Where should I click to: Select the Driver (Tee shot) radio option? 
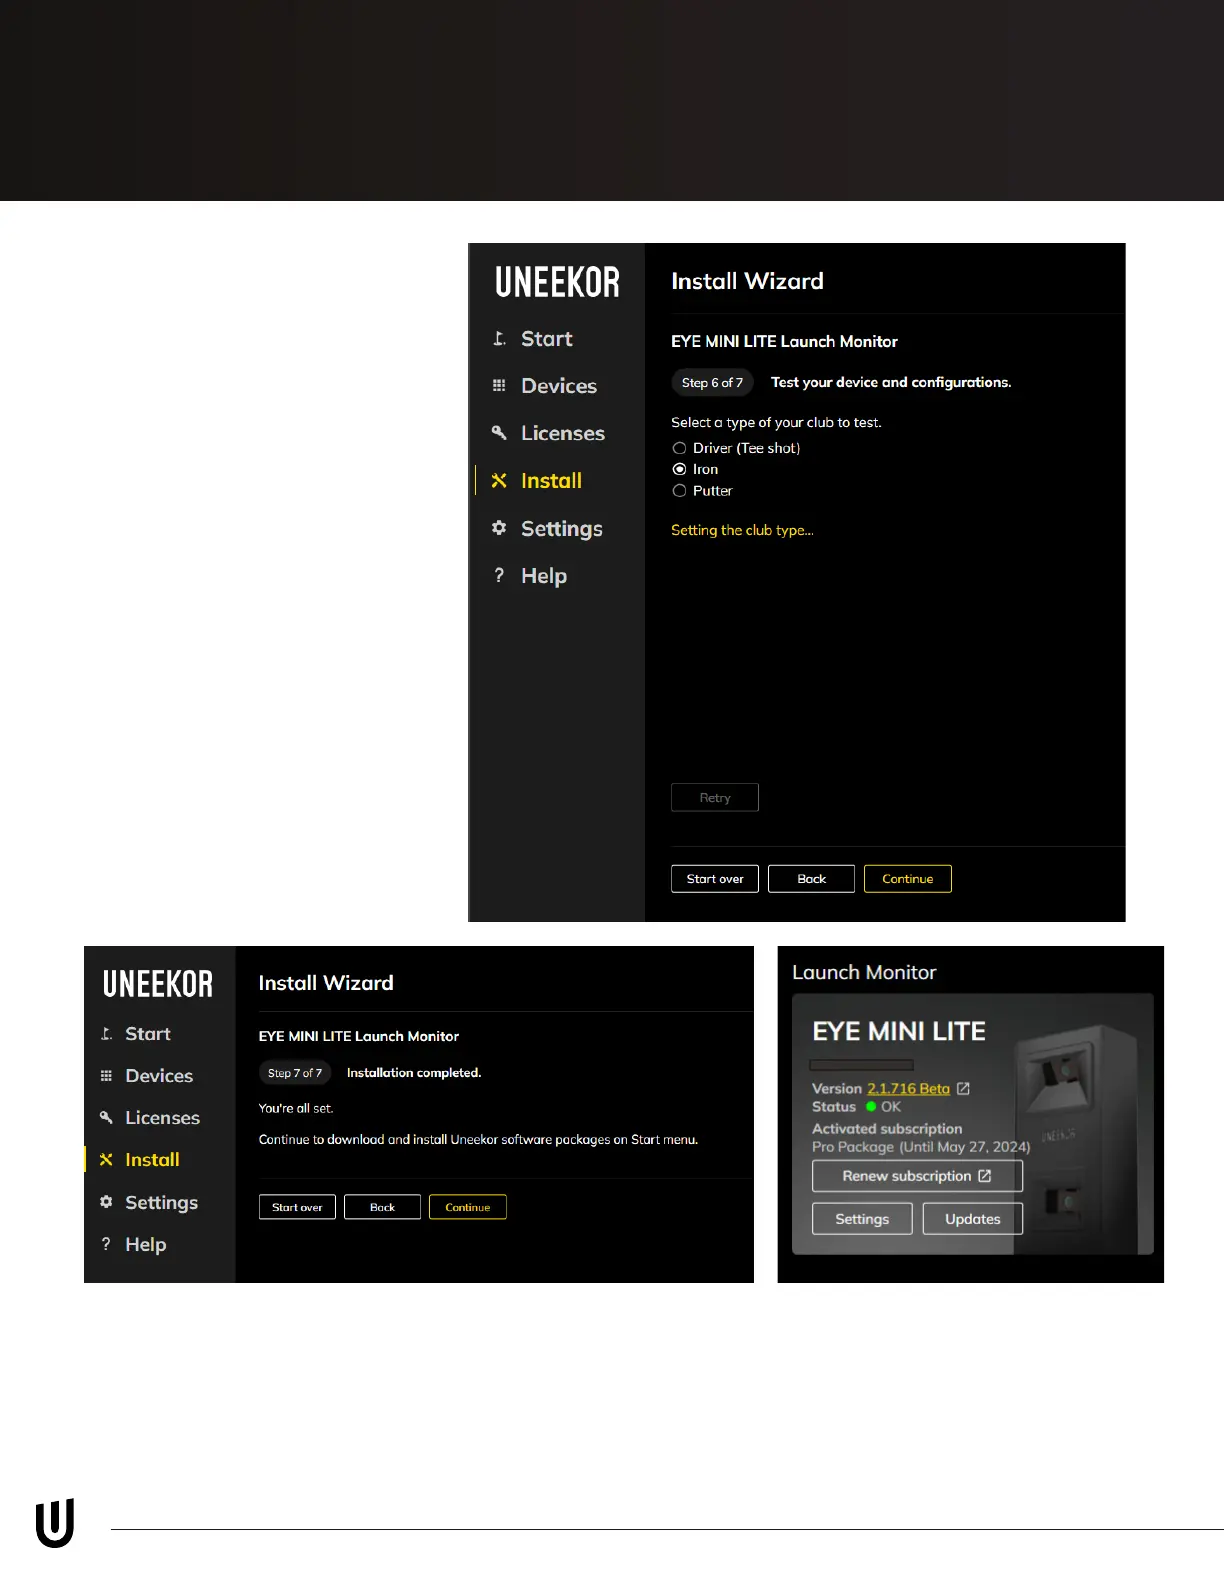point(680,448)
